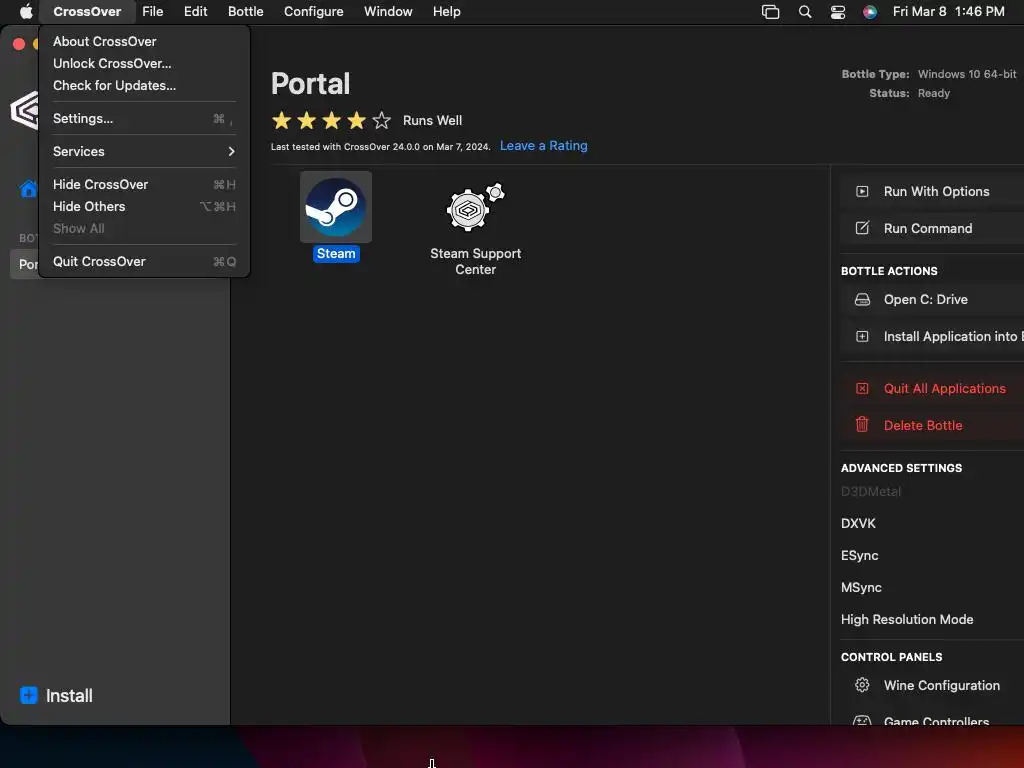Click the Leave a Rating link
The width and height of the screenshot is (1024, 768).
tap(543, 146)
